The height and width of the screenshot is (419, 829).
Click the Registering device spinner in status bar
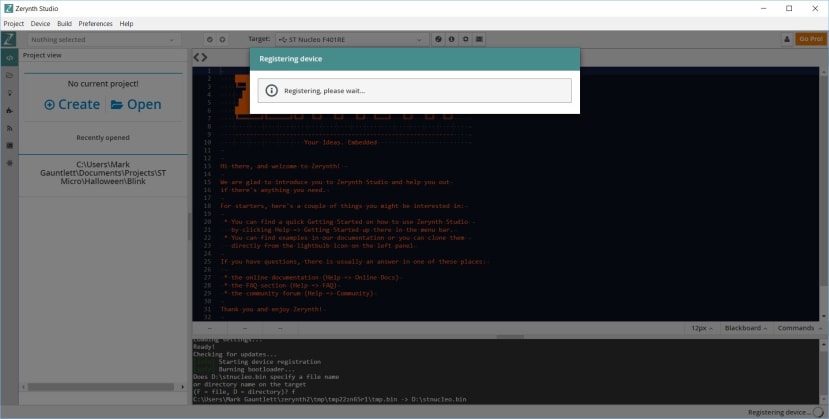click(818, 412)
